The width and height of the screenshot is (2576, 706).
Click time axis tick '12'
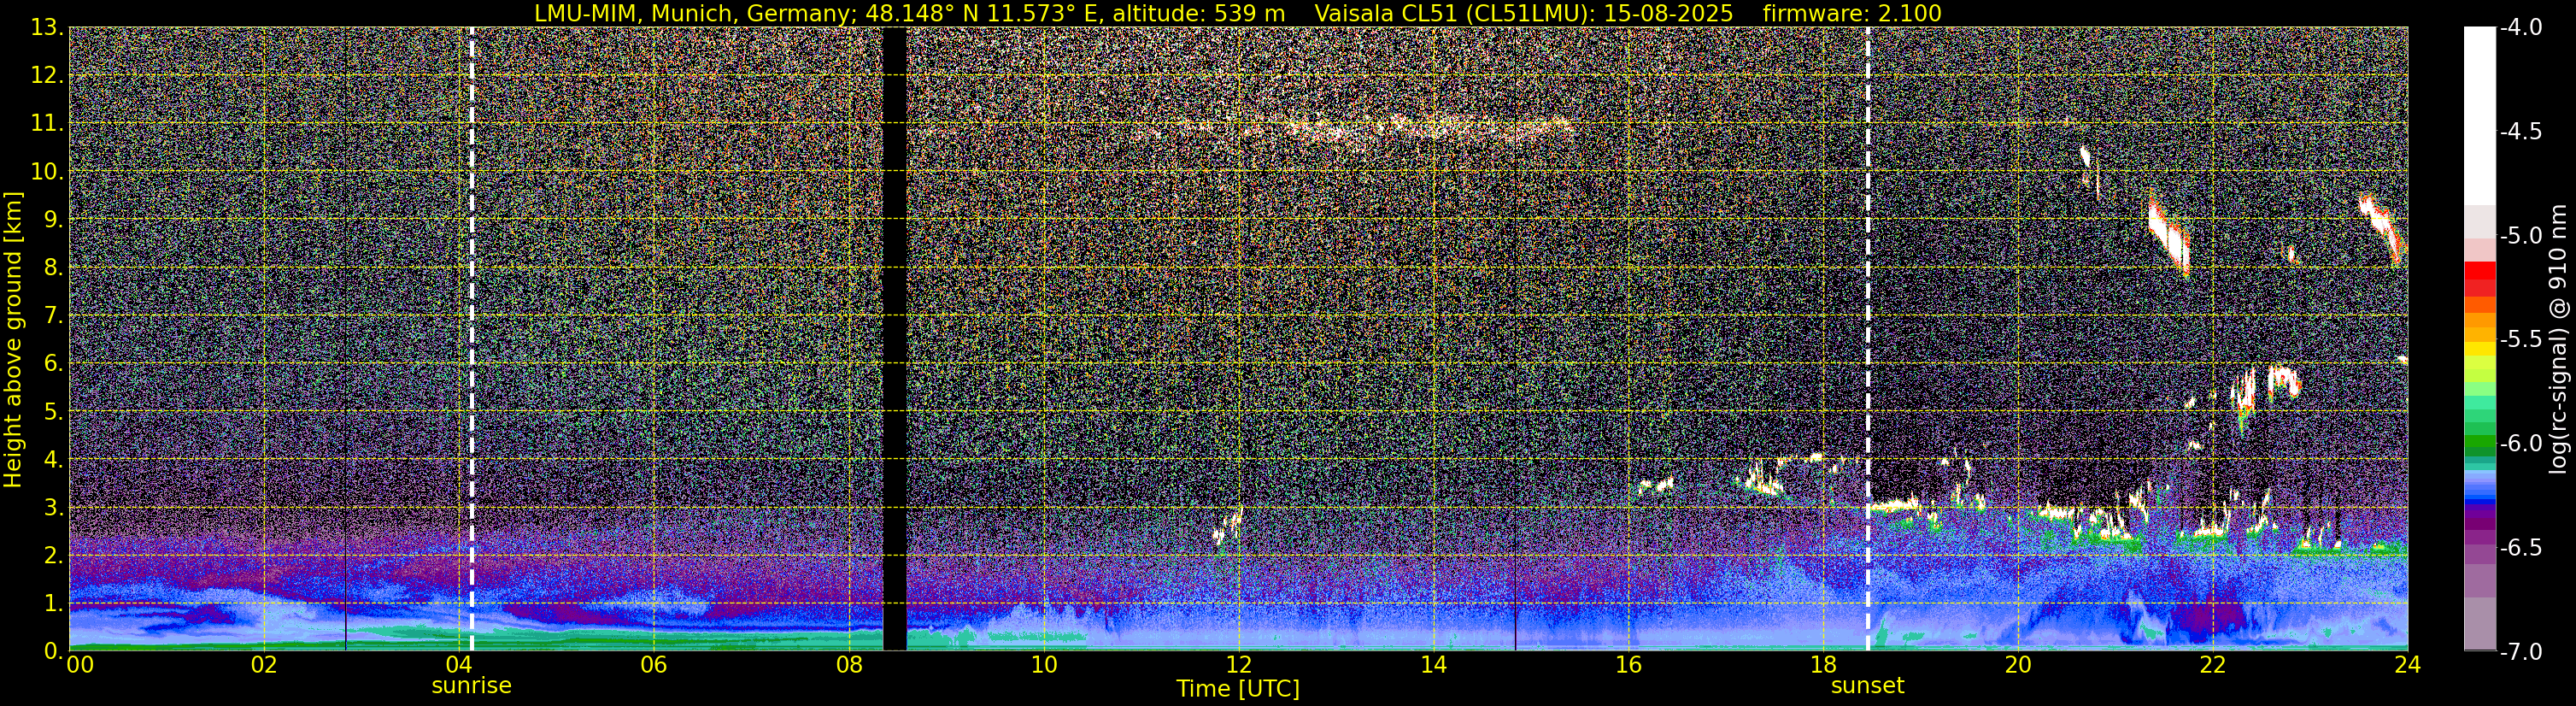click(1238, 665)
